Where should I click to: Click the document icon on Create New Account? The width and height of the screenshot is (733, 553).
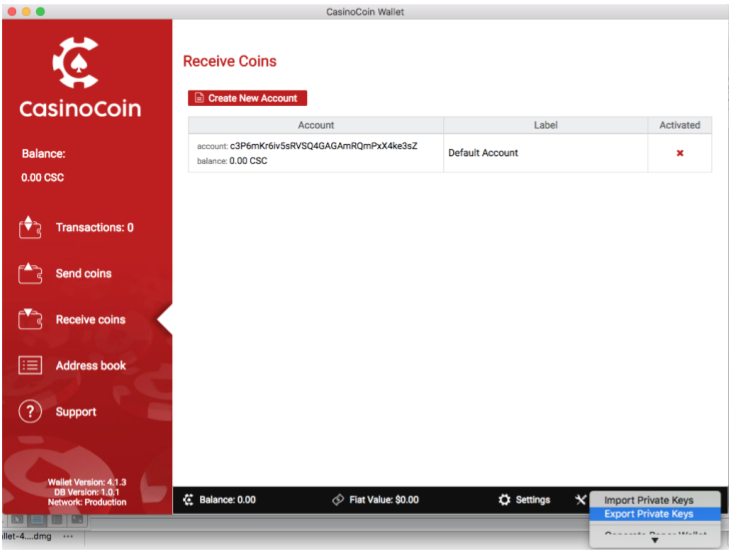pos(199,98)
